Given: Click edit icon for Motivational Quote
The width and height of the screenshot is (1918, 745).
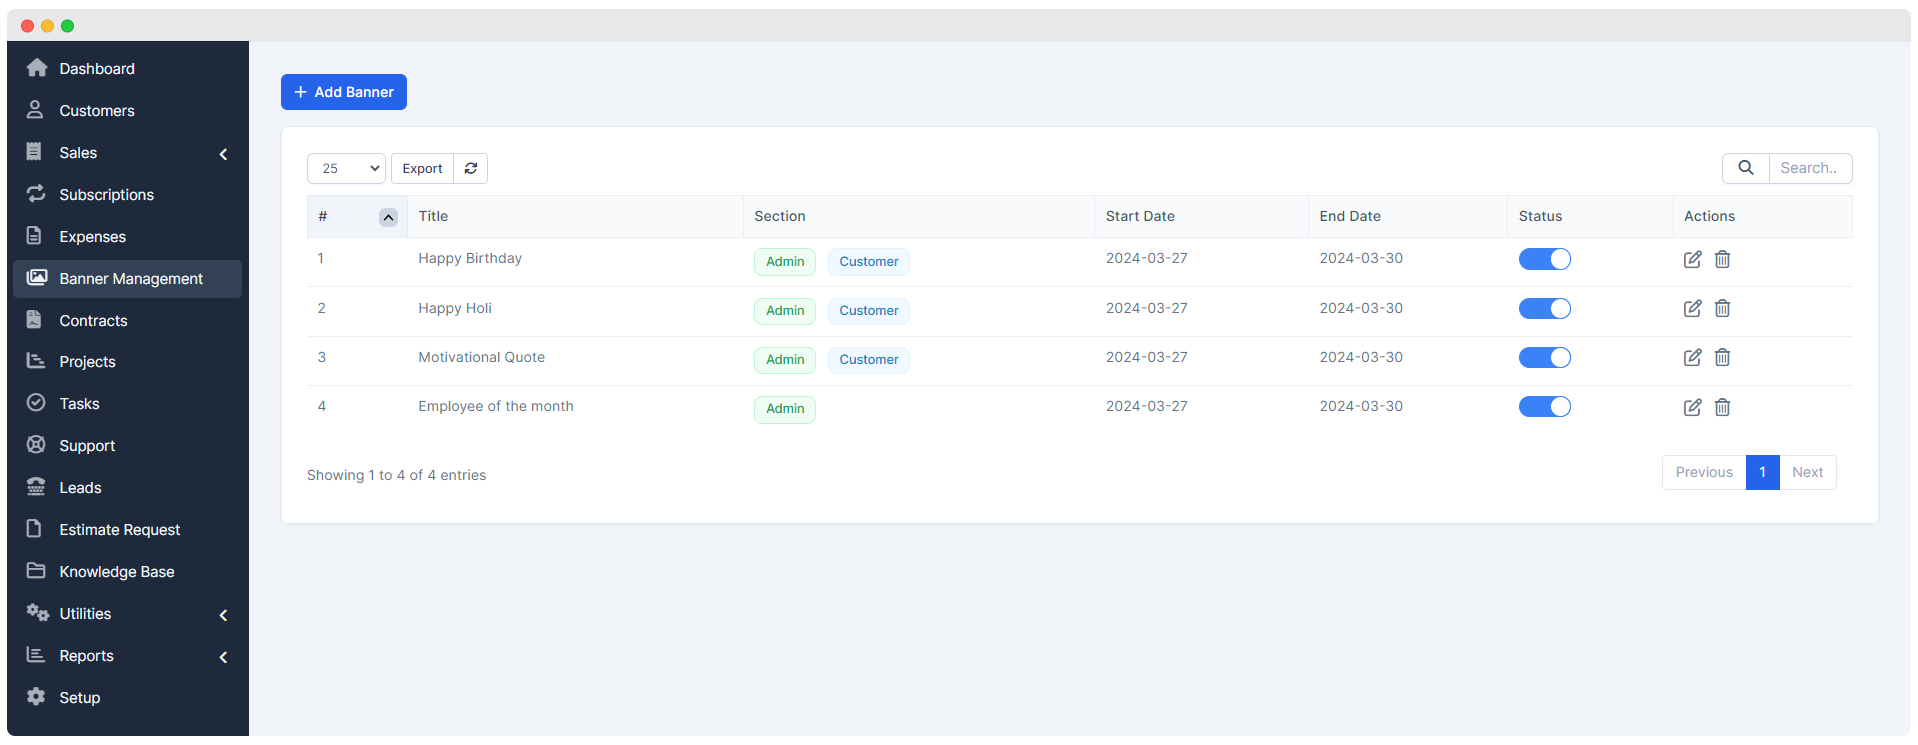Looking at the screenshot, I should (1692, 357).
